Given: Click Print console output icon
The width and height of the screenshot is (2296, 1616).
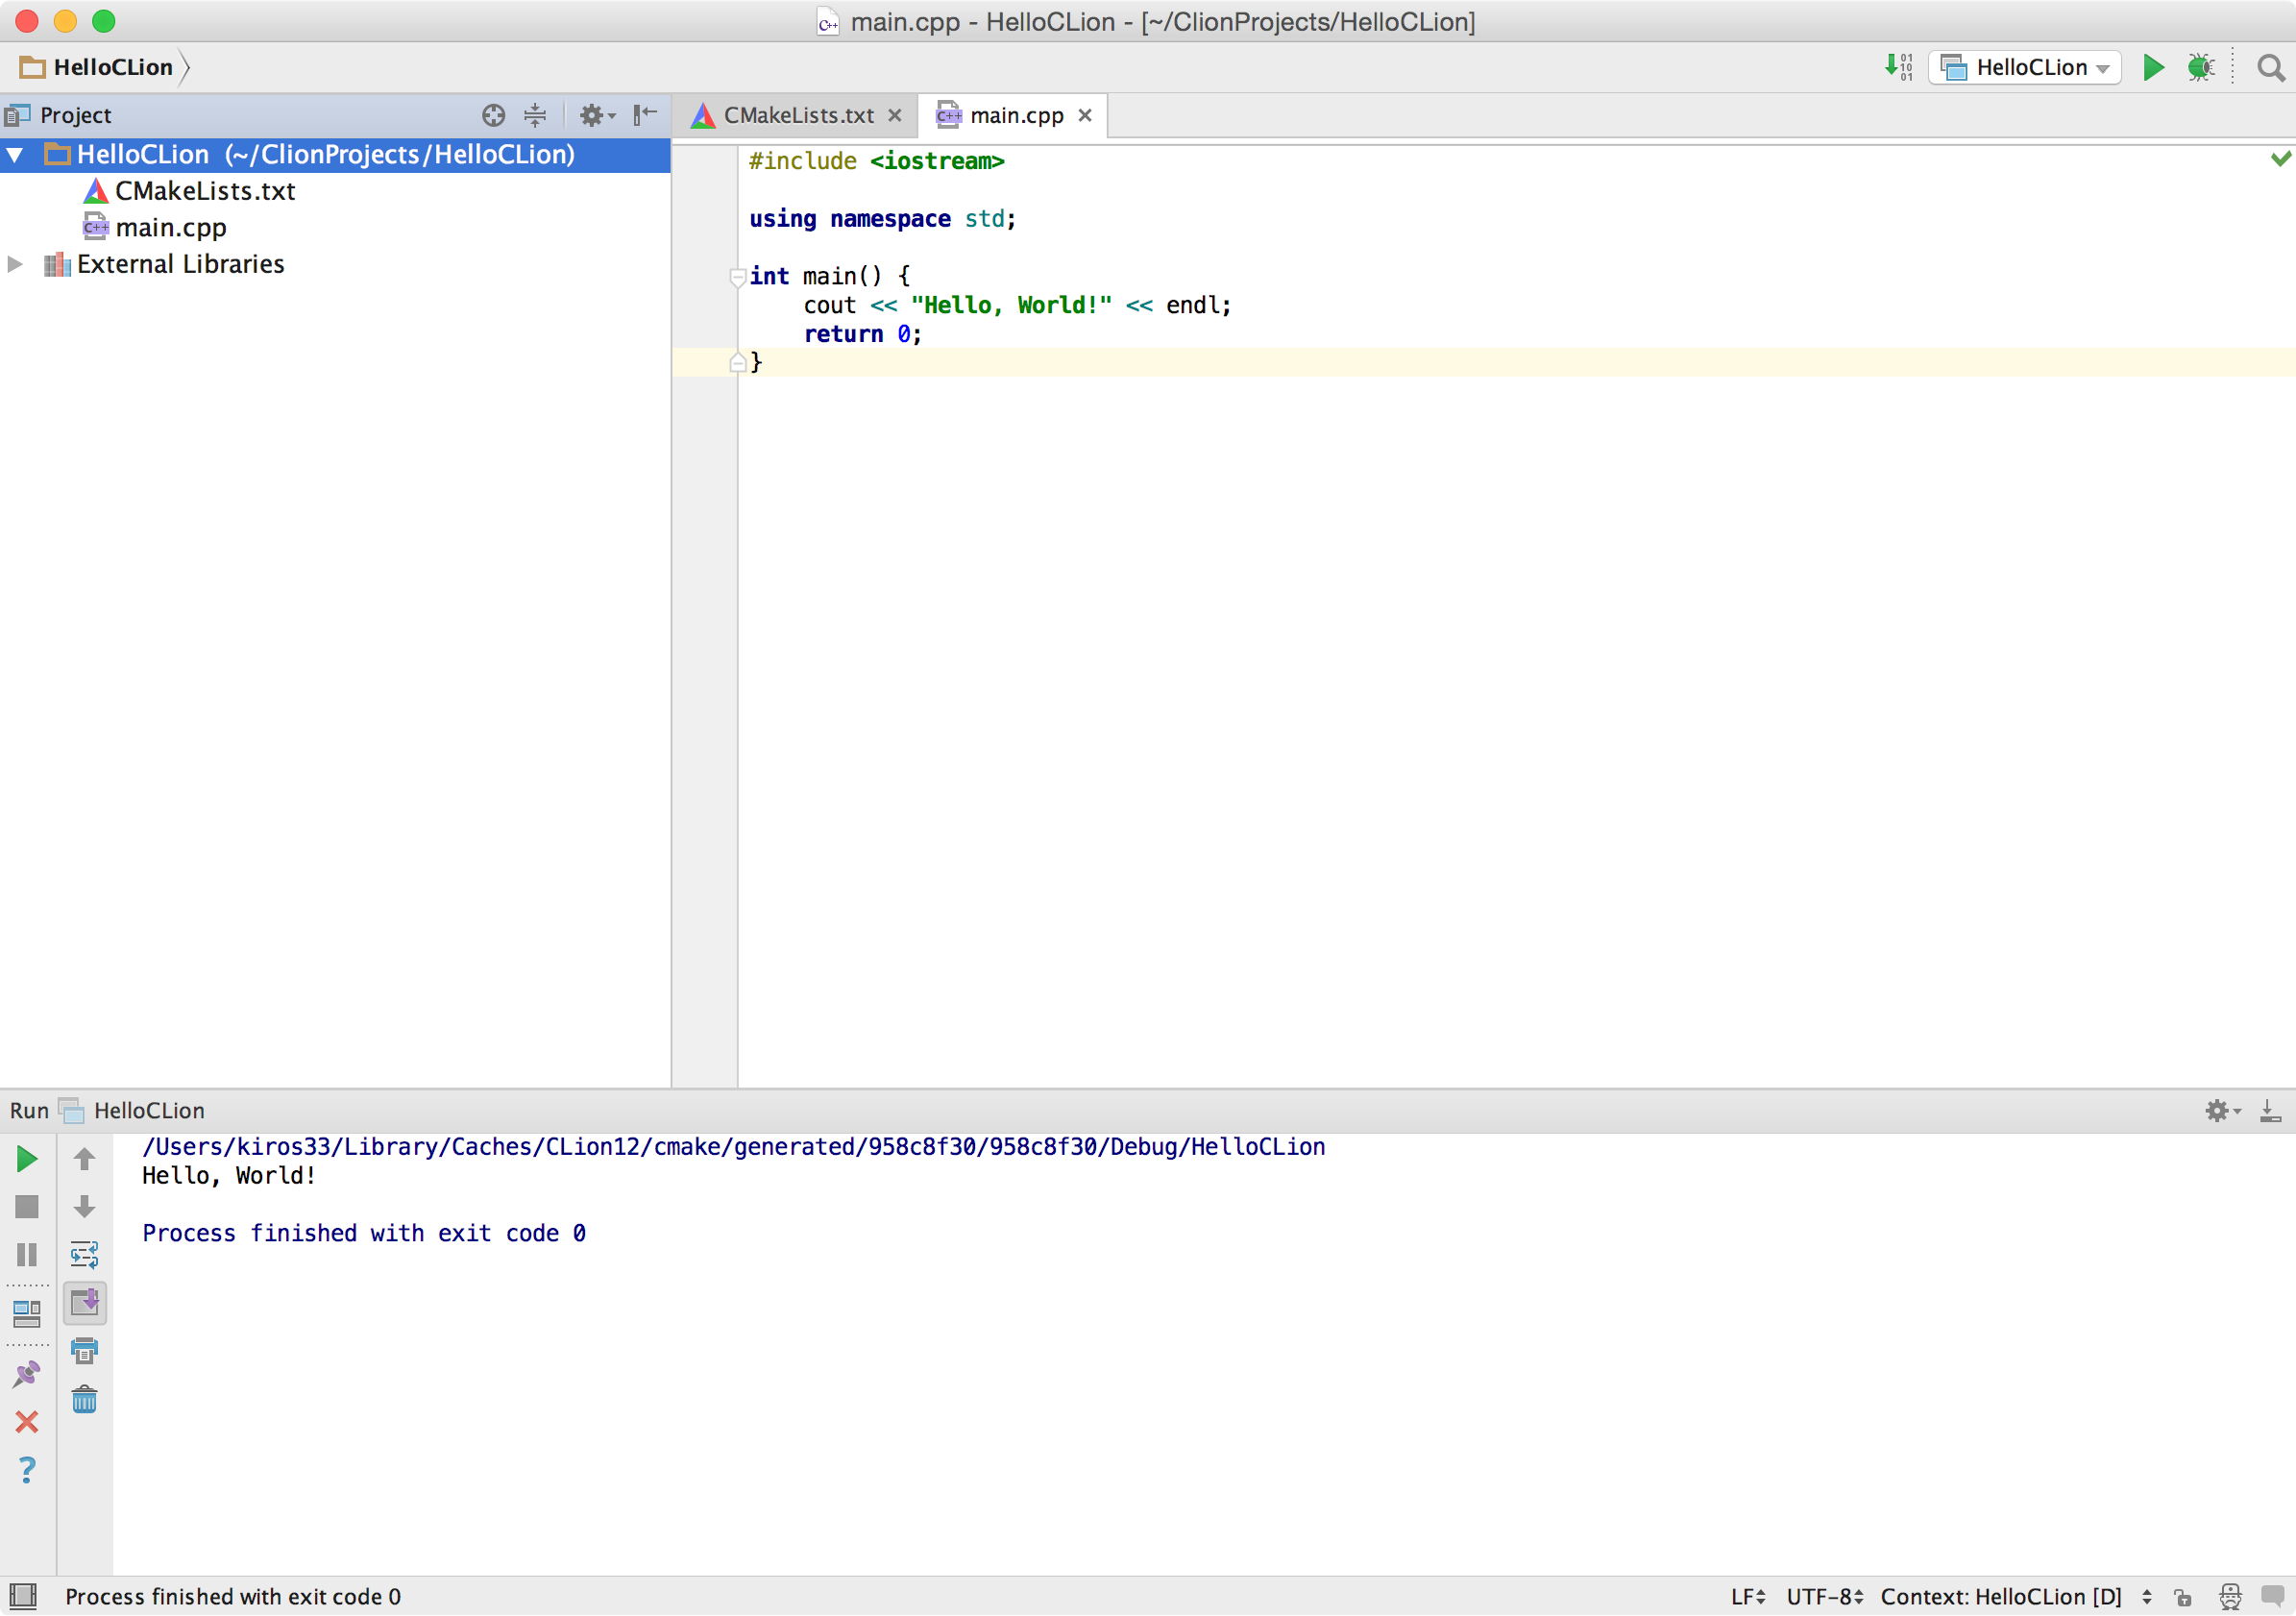Looking at the screenshot, I should pyautogui.click(x=85, y=1351).
